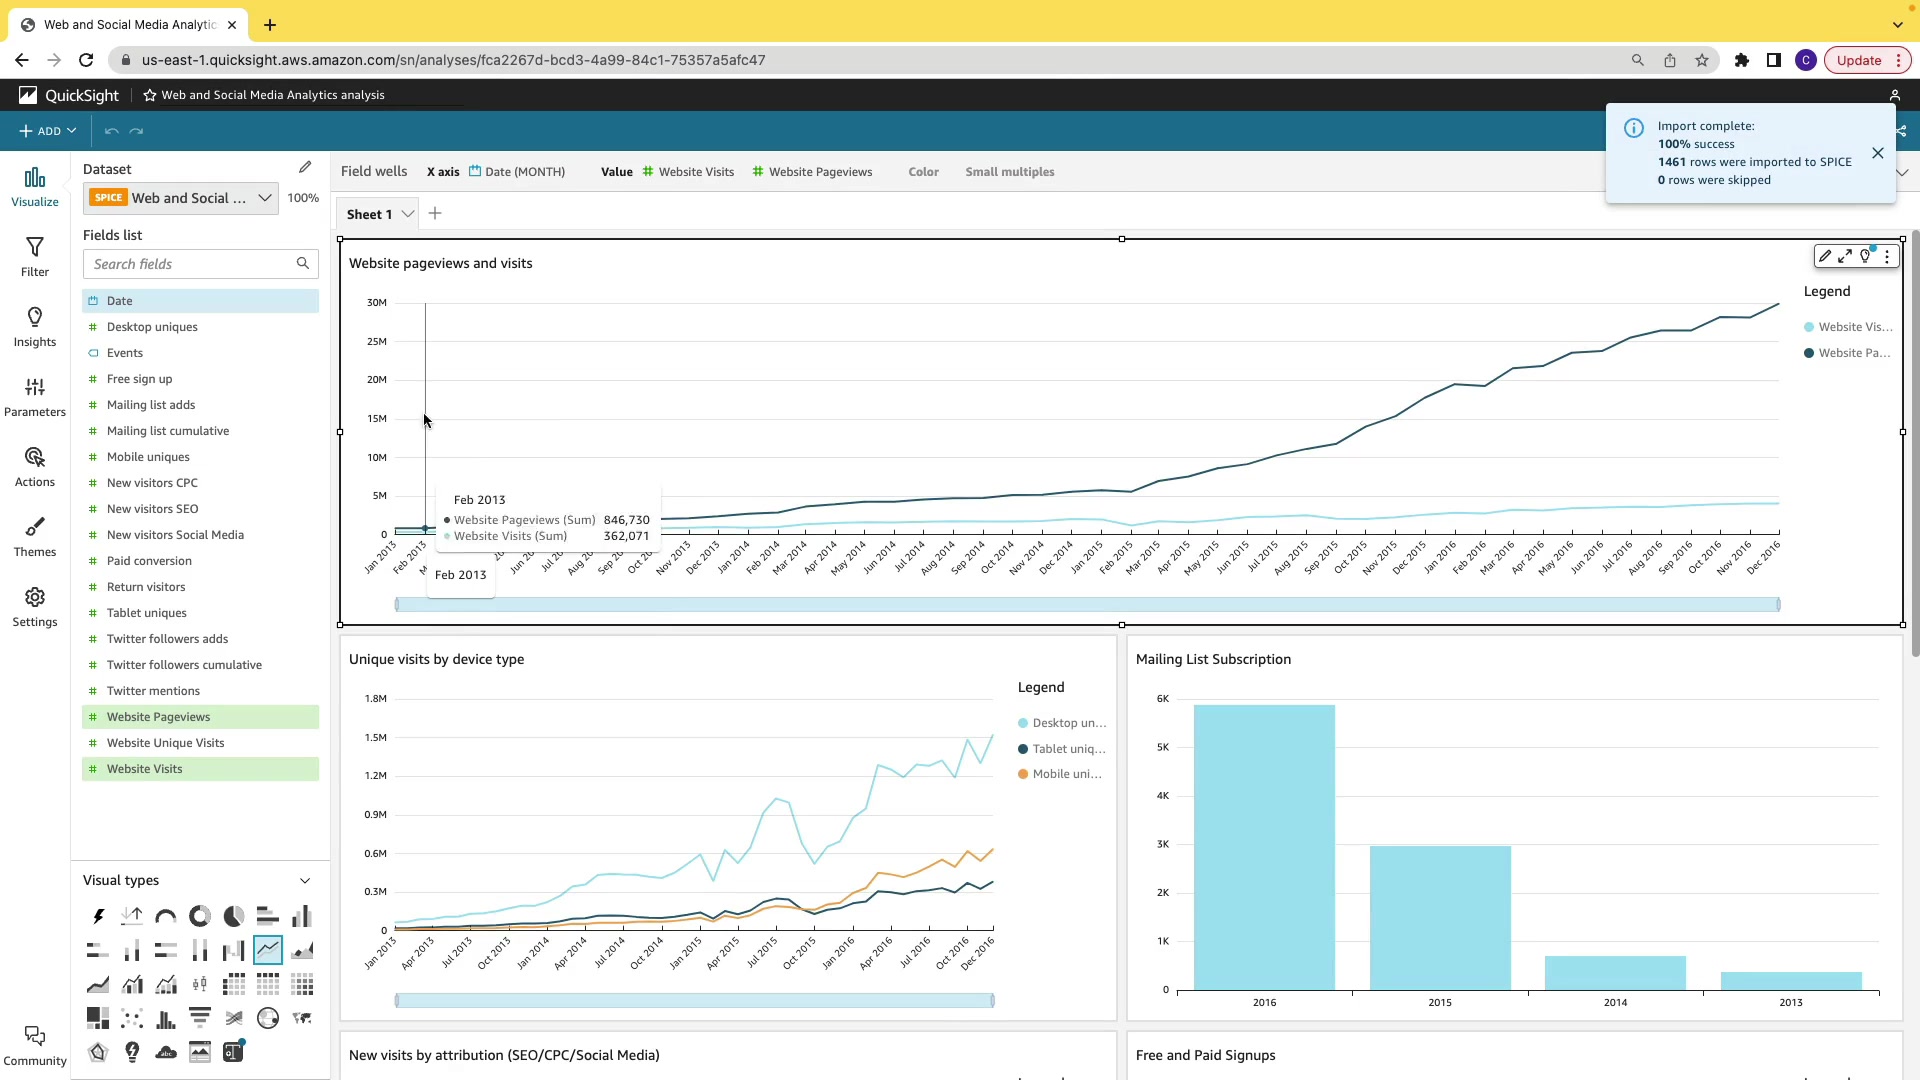Edit the dataset with the pencil icon
The image size is (1920, 1080).
click(305, 168)
